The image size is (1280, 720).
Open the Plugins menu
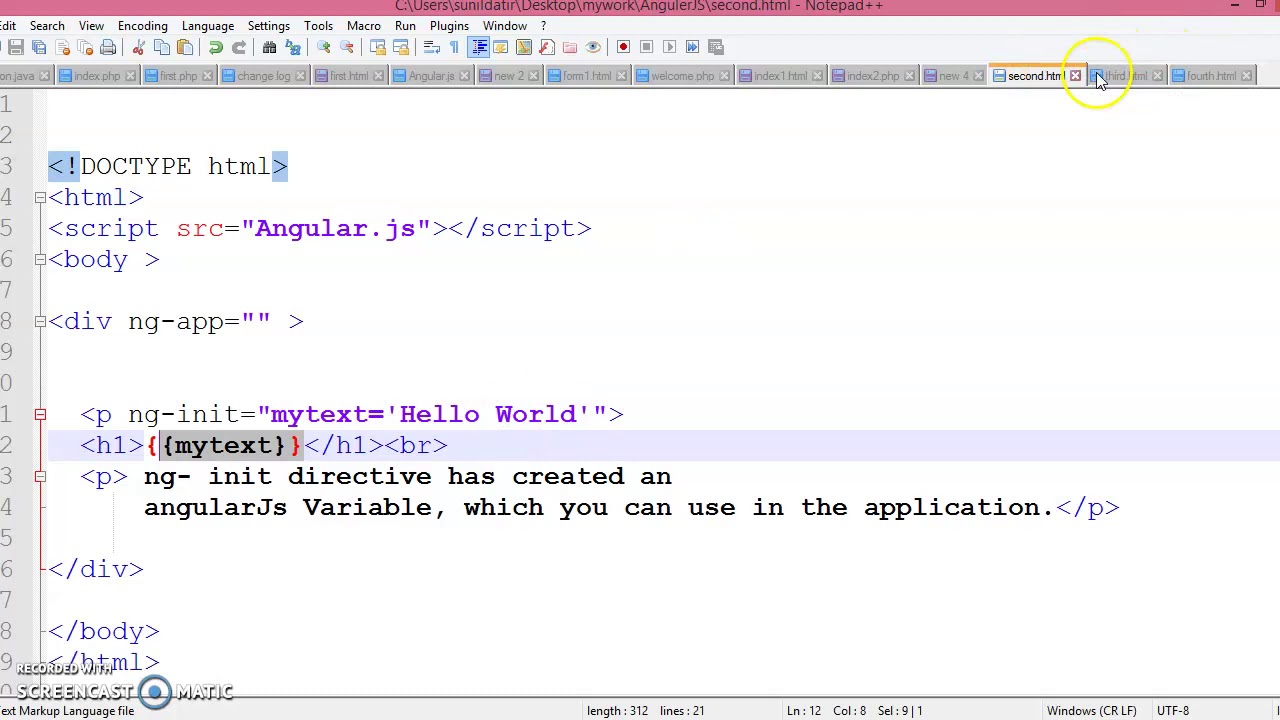449,26
